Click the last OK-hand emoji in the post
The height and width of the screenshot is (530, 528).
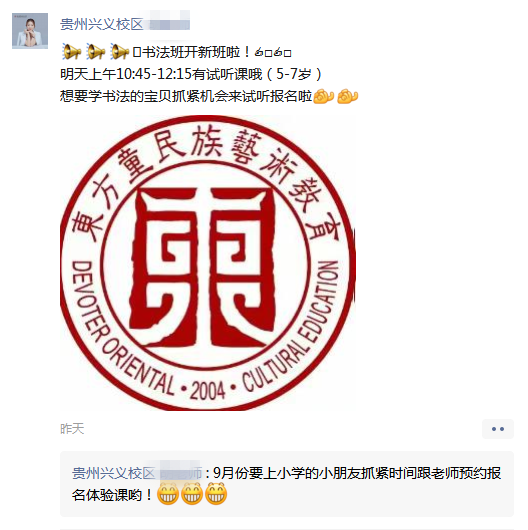point(347,96)
